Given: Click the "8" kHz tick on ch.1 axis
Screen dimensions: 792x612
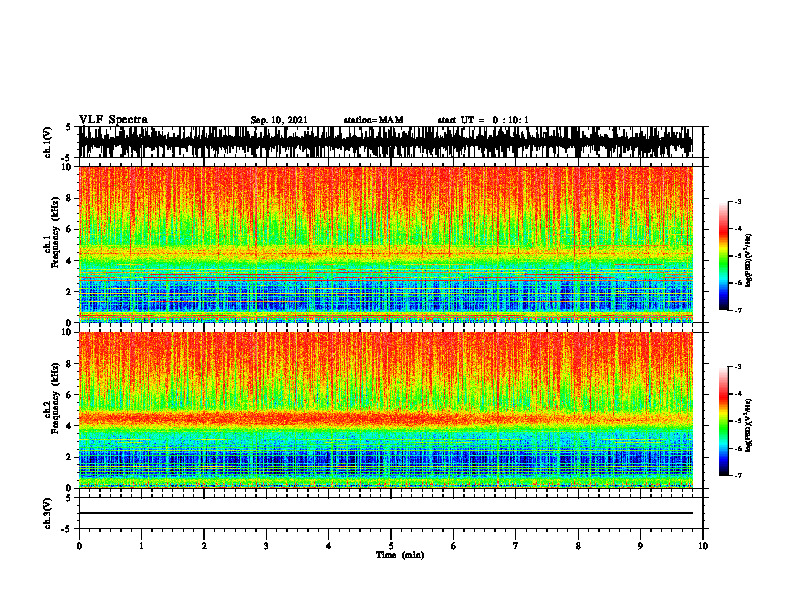Looking at the screenshot, I should tap(70, 198).
